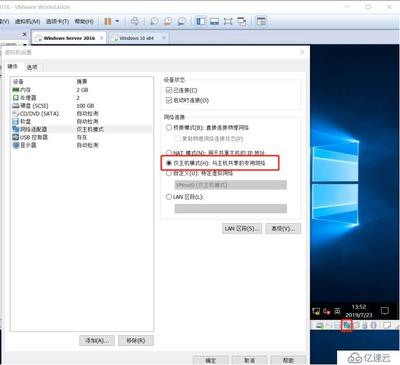The image size is (400, 365).
Task: Click the Take Snapshot clock icon
Action: [154, 21]
